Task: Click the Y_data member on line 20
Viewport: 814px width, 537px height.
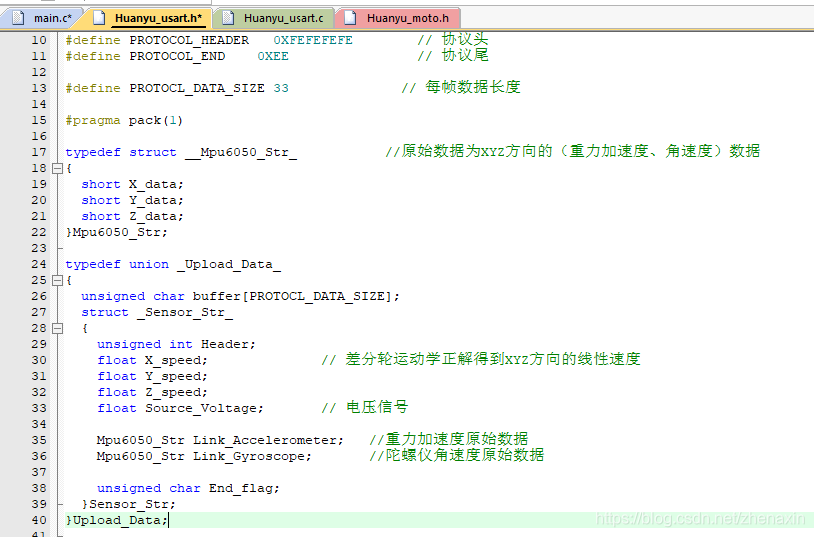Action: pyautogui.click(x=156, y=200)
